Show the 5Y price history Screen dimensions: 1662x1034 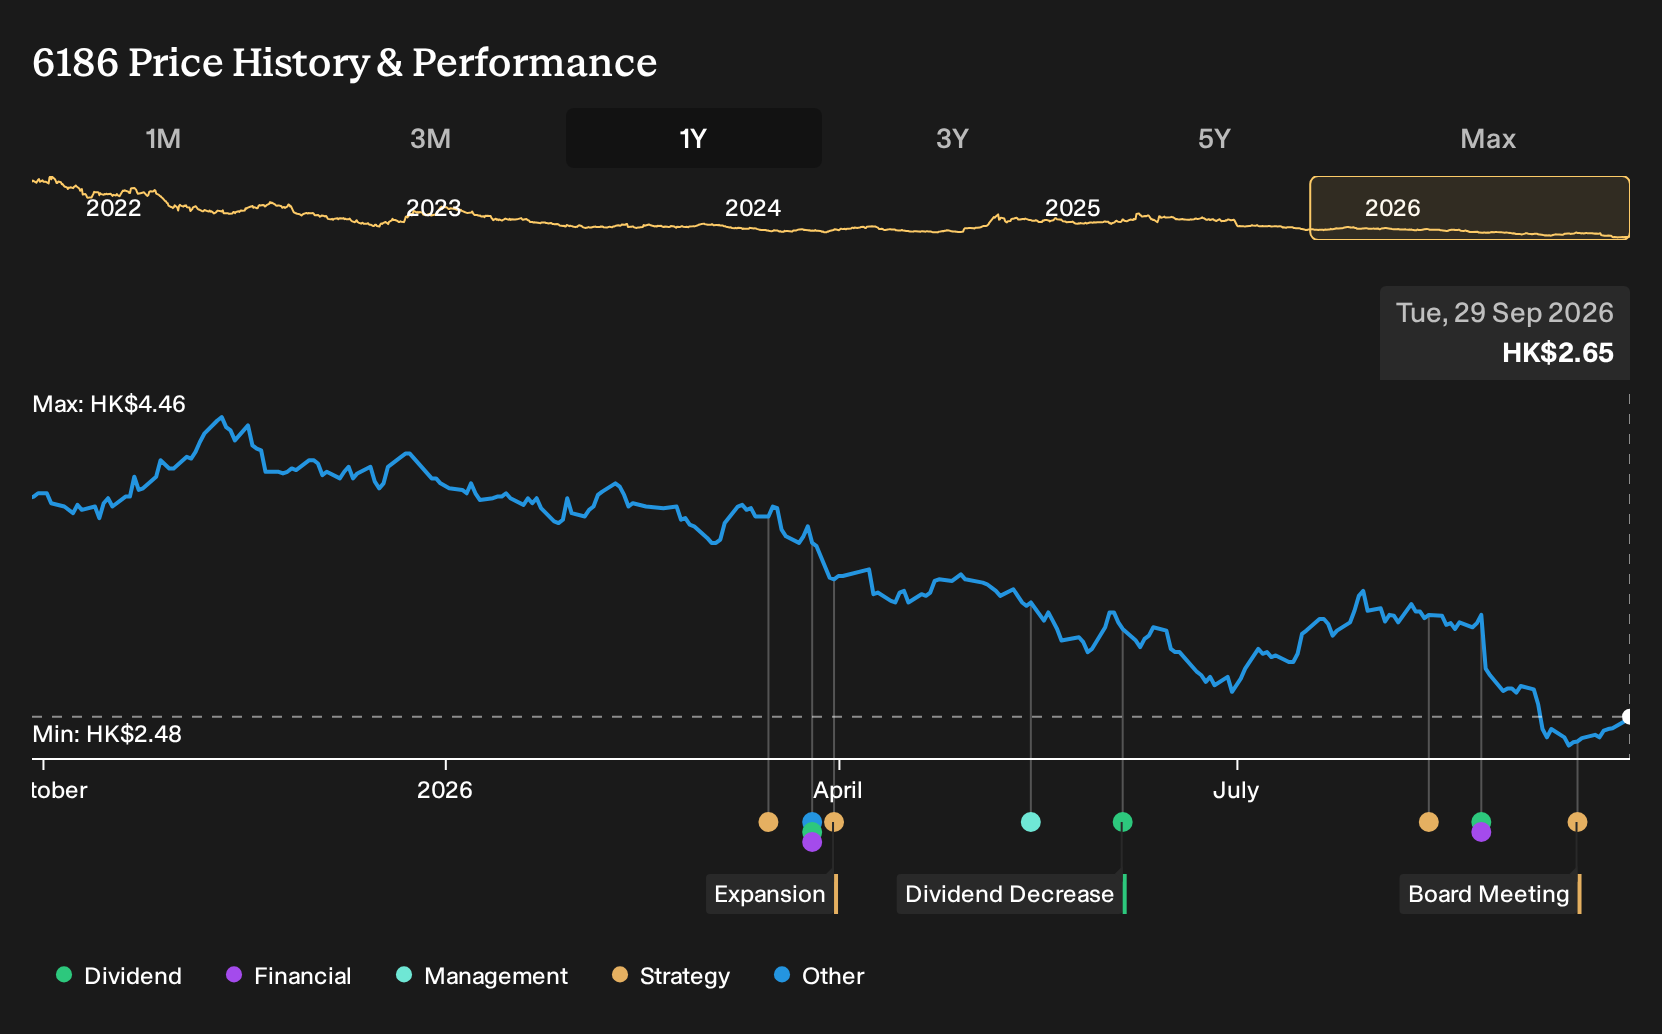pyautogui.click(x=1214, y=138)
